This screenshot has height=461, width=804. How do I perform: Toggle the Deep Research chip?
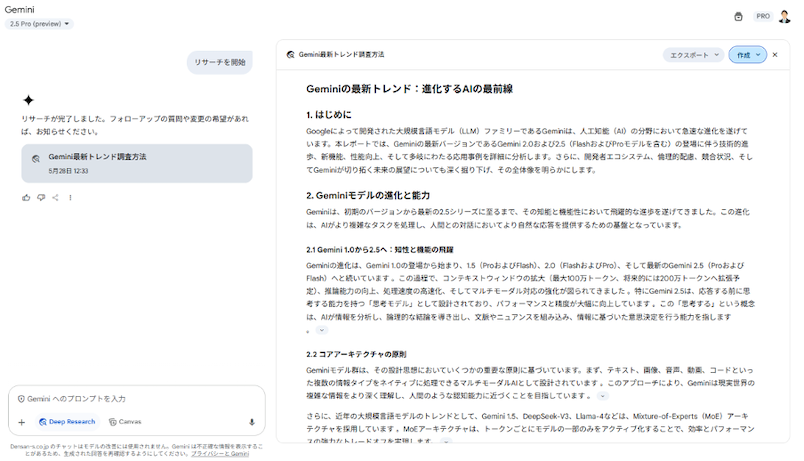tap(67, 422)
